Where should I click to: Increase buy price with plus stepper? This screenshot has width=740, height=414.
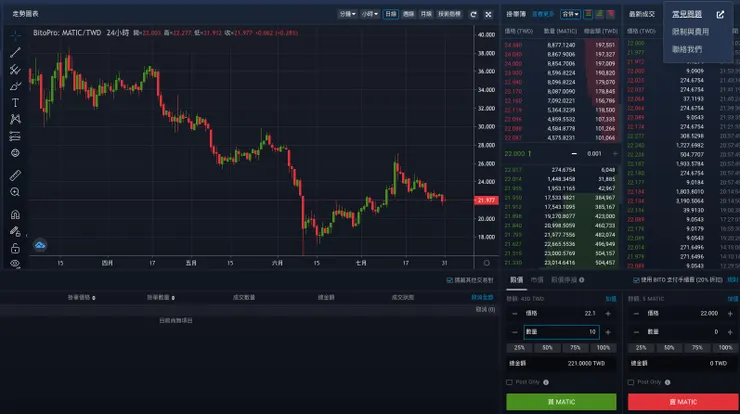pyautogui.click(x=608, y=313)
